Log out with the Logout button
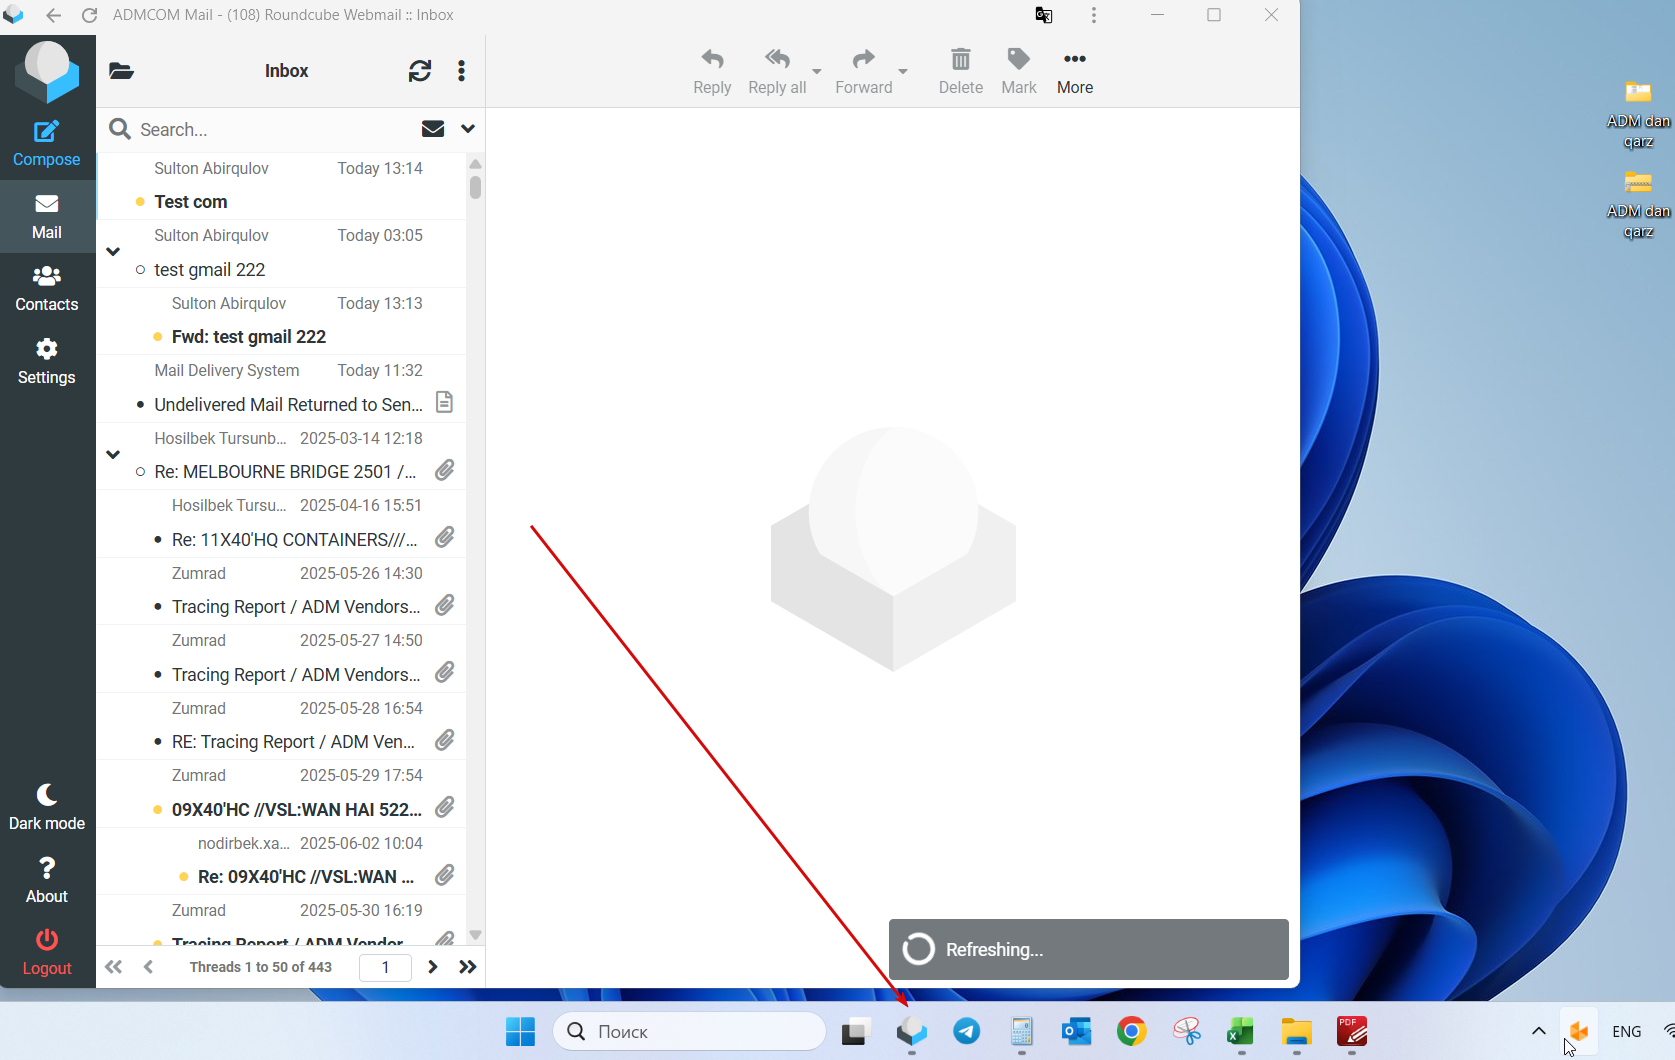Image resolution: width=1675 pixels, height=1060 pixels. tap(47, 952)
